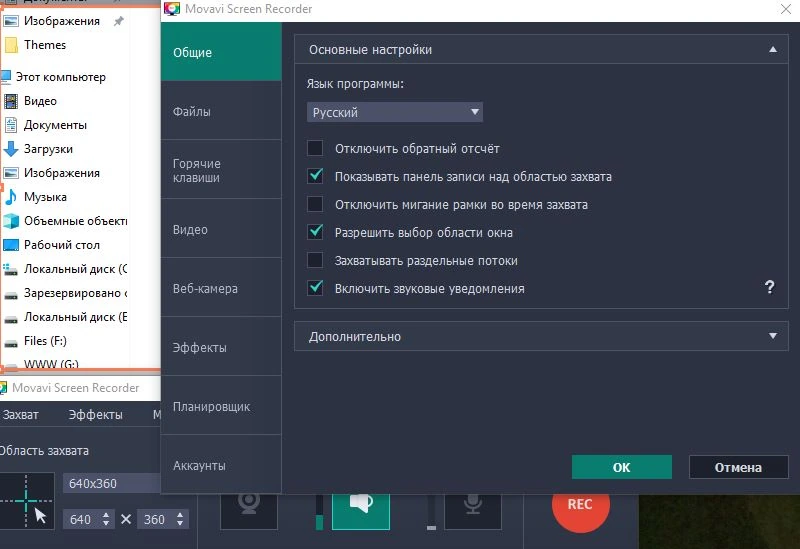Click the capture width field 640
This screenshot has height=549, width=800.
(82, 519)
